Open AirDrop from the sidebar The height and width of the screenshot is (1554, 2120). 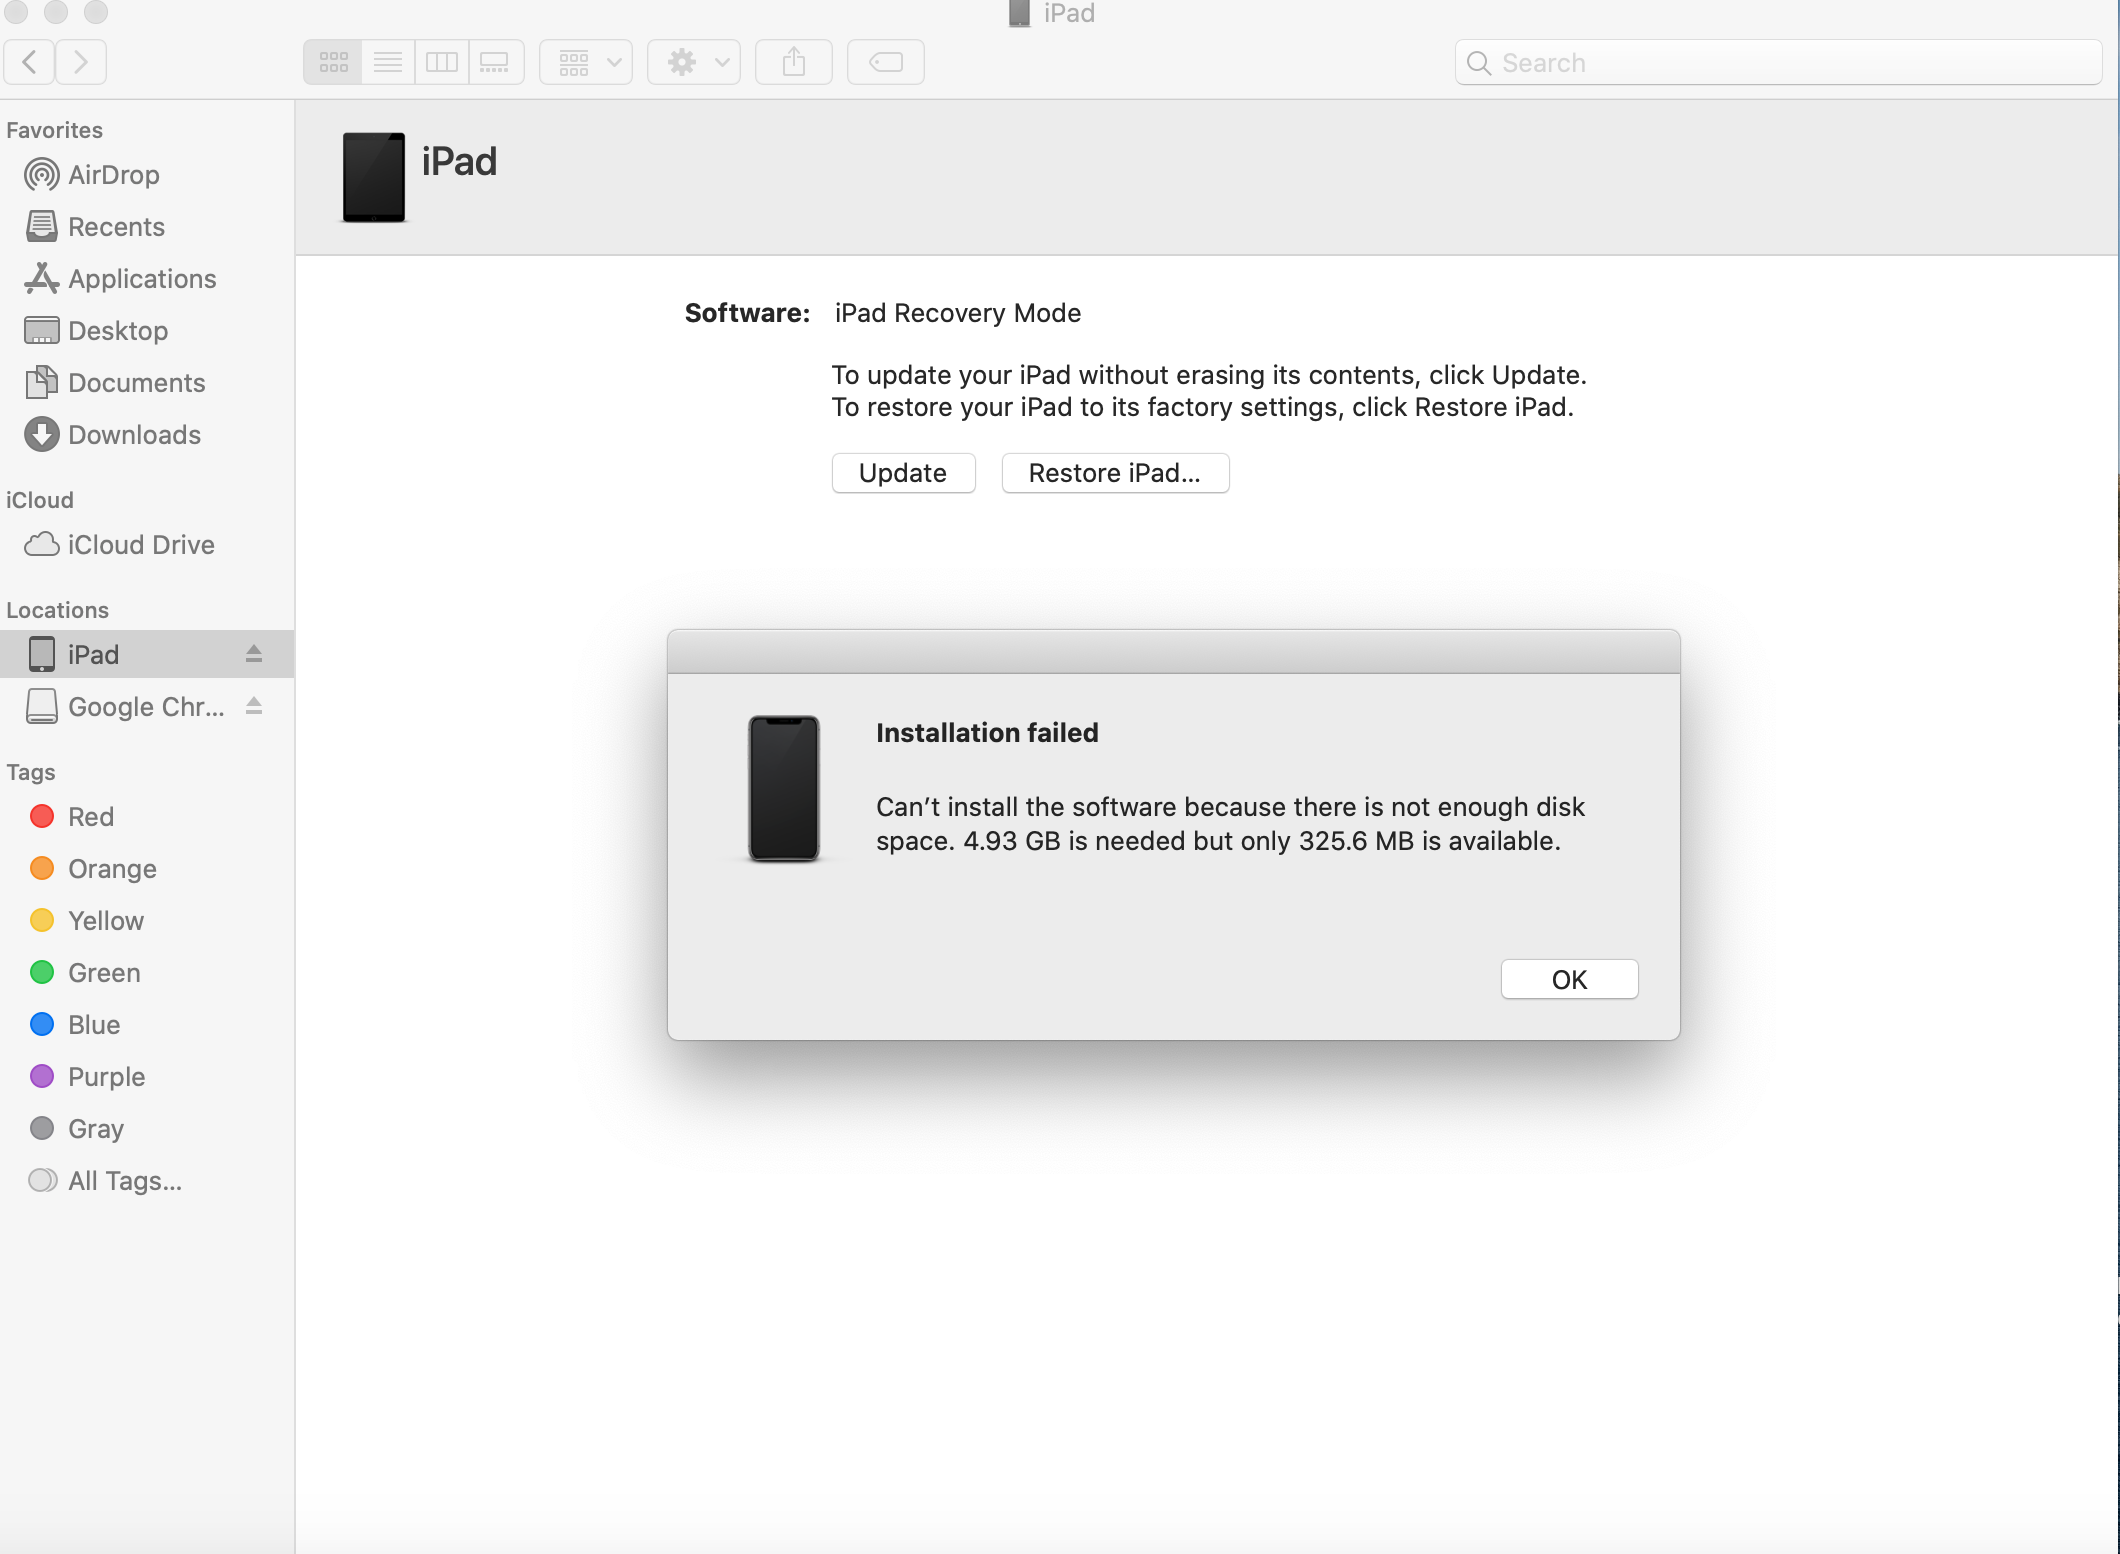coord(113,175)
